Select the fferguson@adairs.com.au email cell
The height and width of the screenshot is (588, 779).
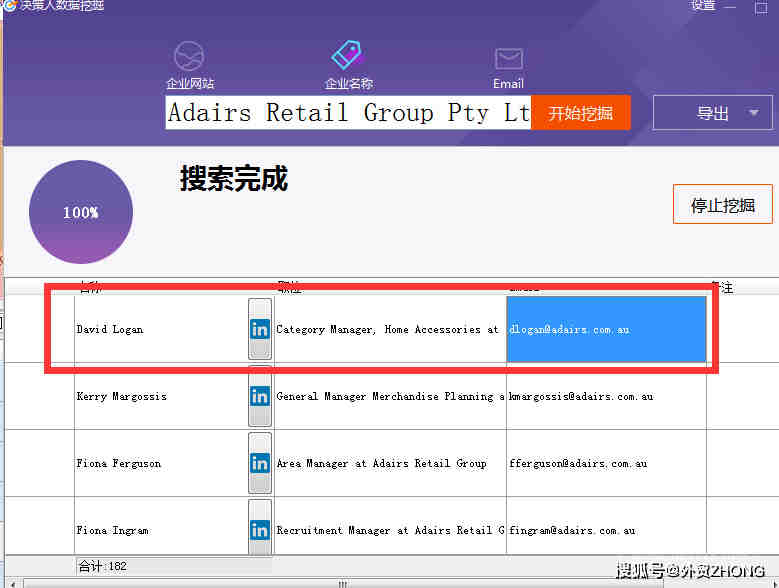tap(606, 463)
